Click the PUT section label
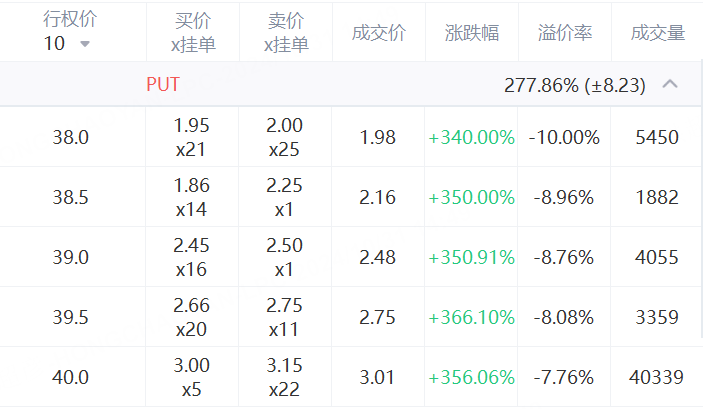 tap(162, 85)
